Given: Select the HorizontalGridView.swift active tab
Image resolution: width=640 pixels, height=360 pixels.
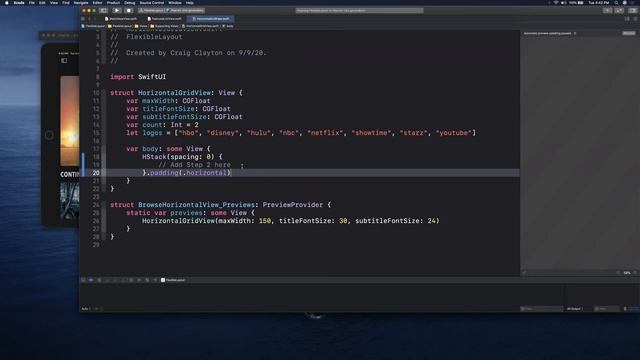Looking at the screenshot, I should coord(211,19).
